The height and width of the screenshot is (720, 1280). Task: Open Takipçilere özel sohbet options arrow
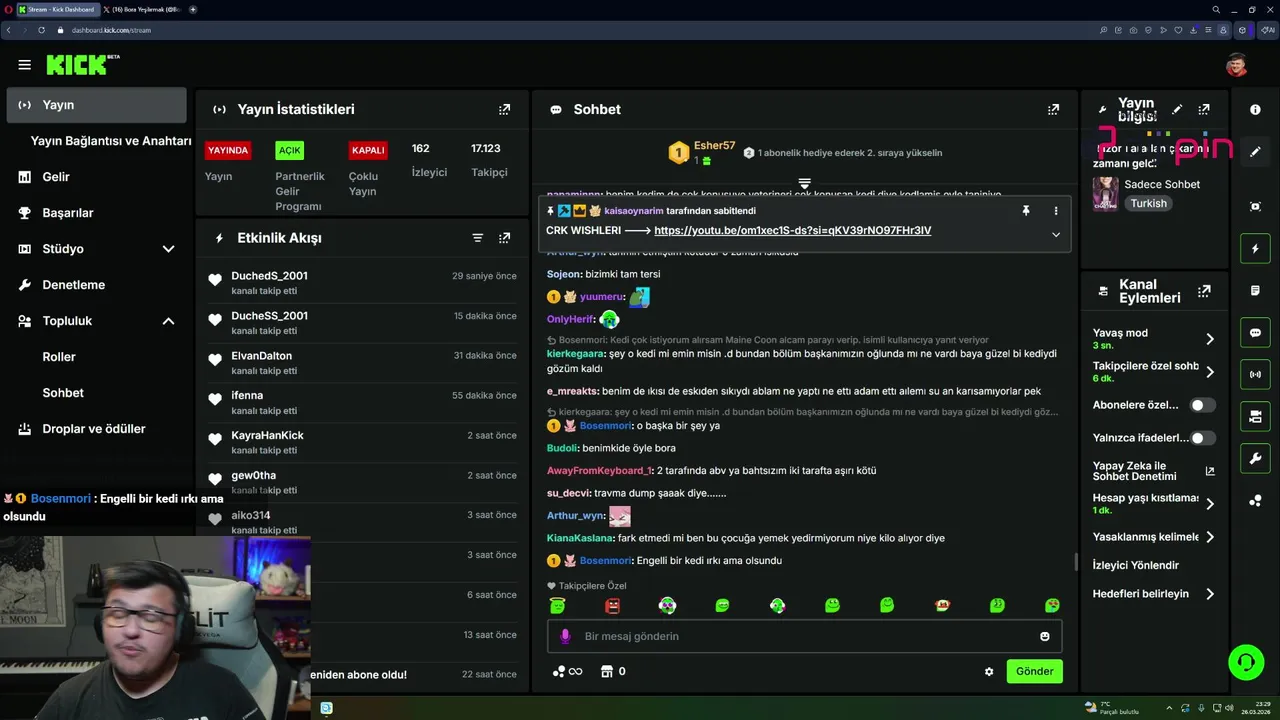[1210, 372]
